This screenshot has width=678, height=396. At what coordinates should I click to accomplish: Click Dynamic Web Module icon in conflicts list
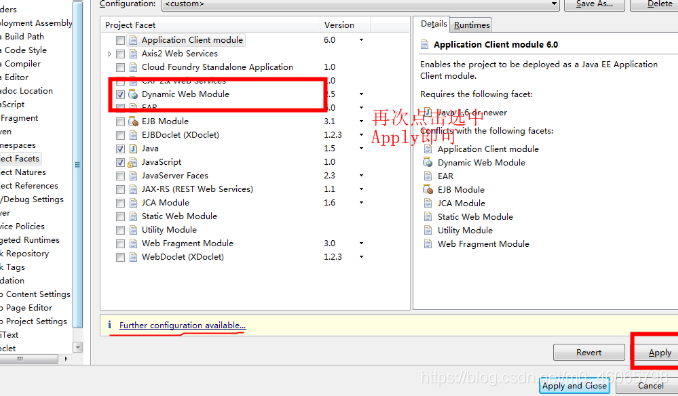428,163
